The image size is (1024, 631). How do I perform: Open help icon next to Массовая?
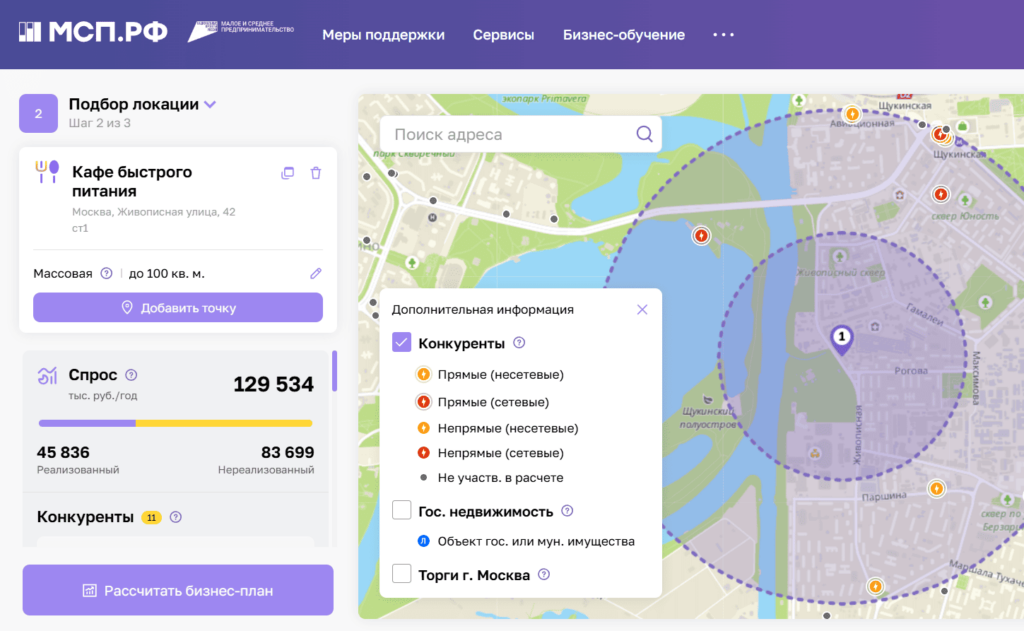(x=106, y=273)
